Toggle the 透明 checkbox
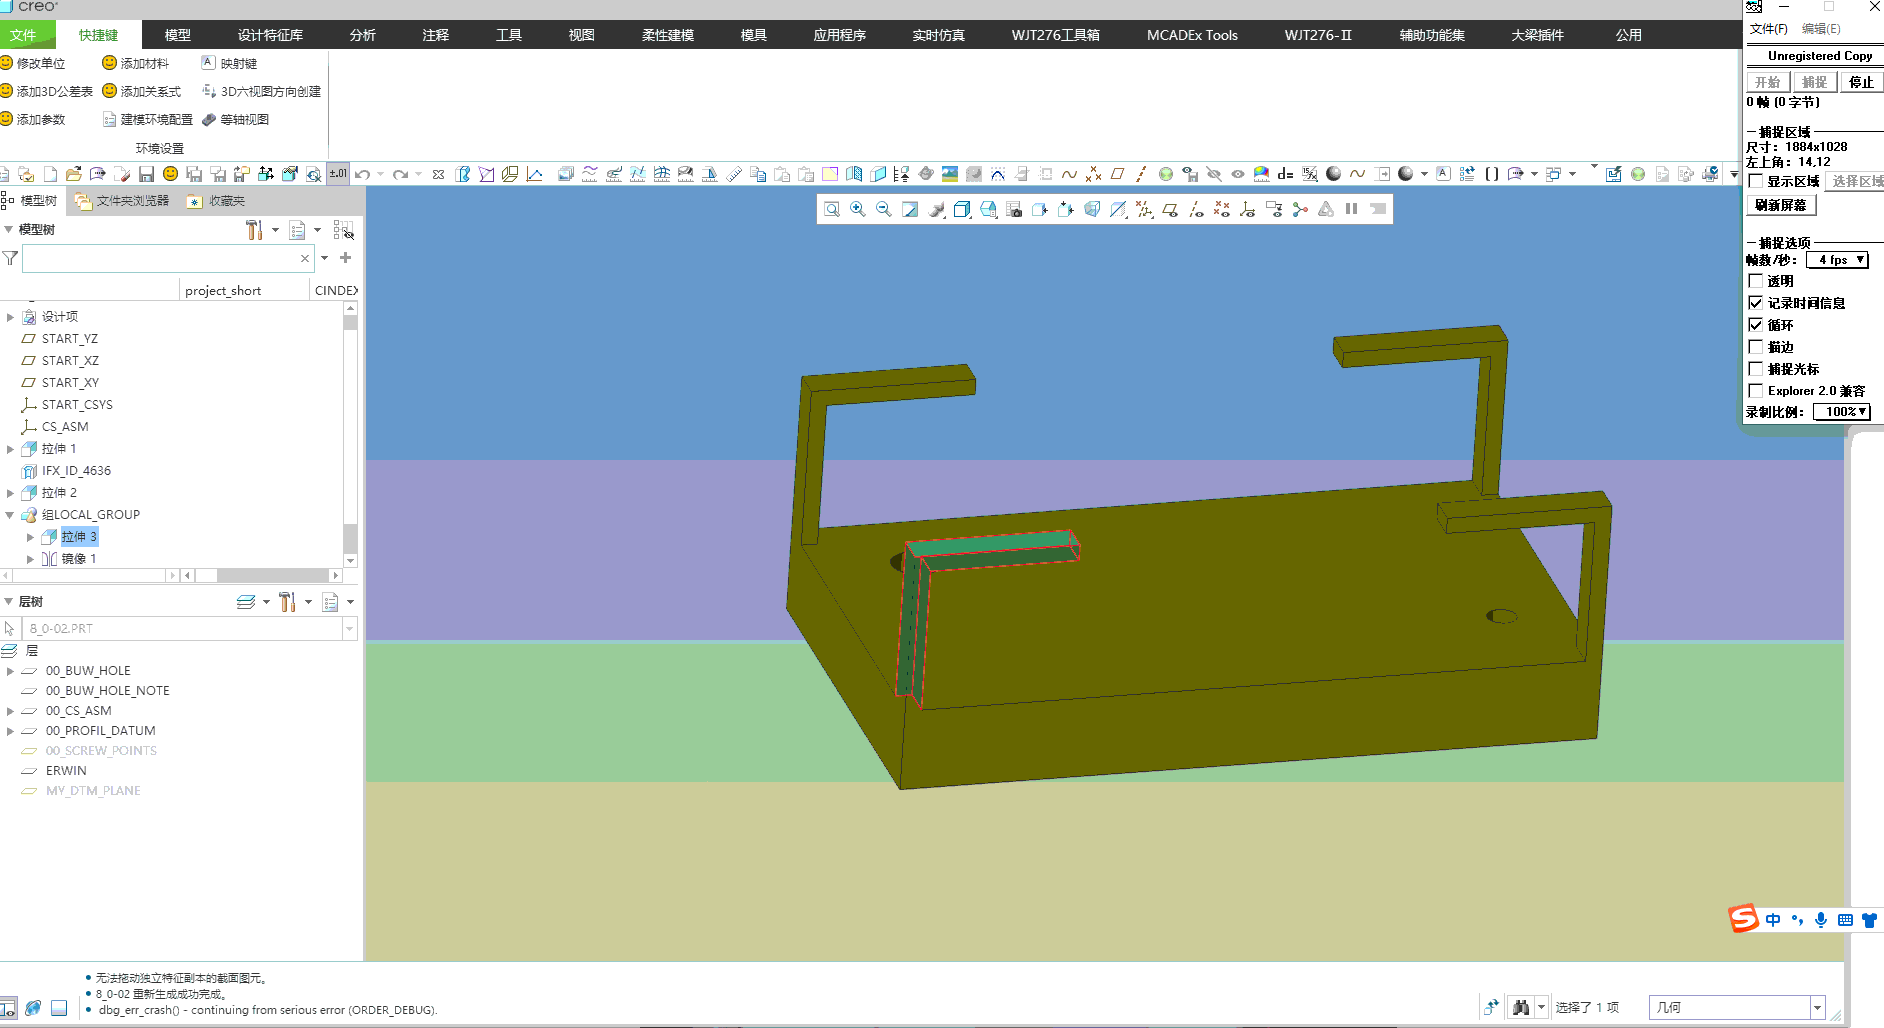Image resolution: width=1884 pixels, height=1028 pixels. click(x=1755, y=281)
